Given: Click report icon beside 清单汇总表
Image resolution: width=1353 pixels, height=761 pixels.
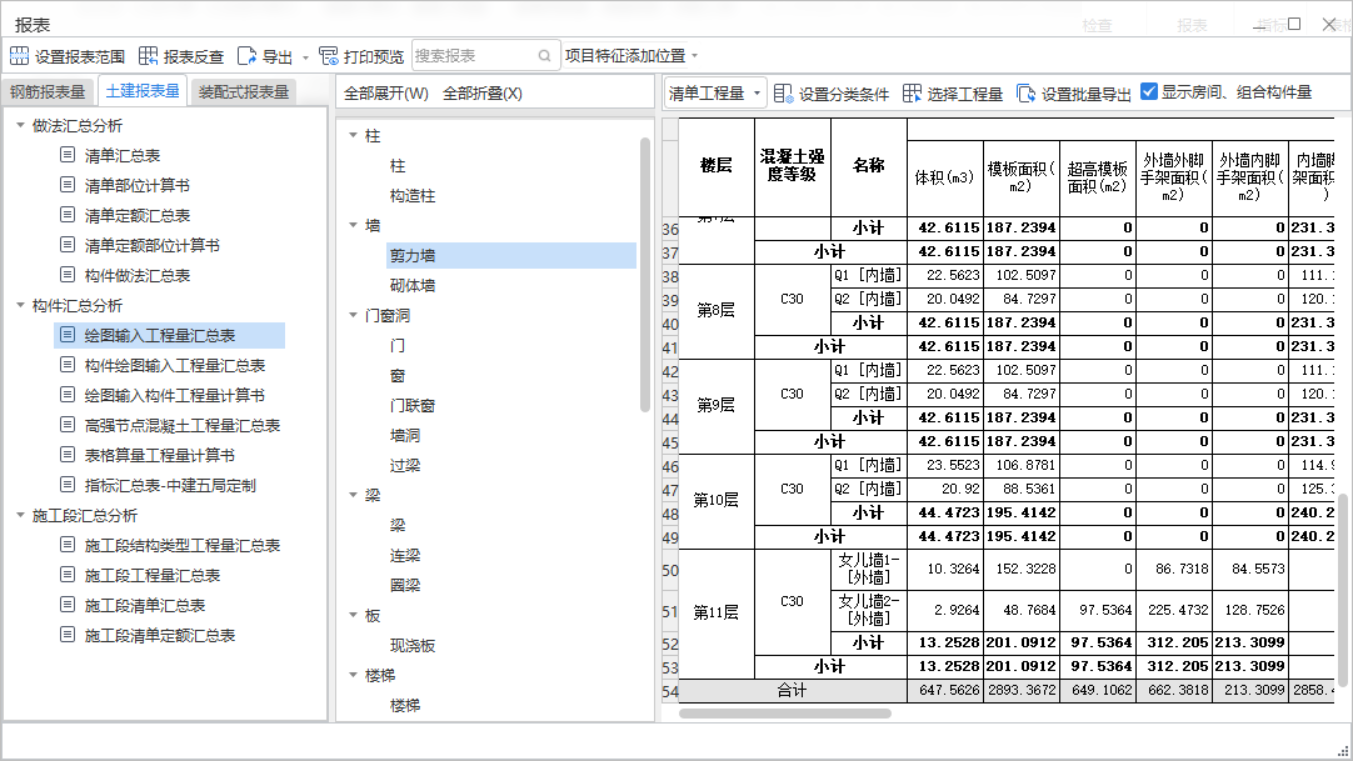Looking at the screenshot, I should [x=67, y=155].
